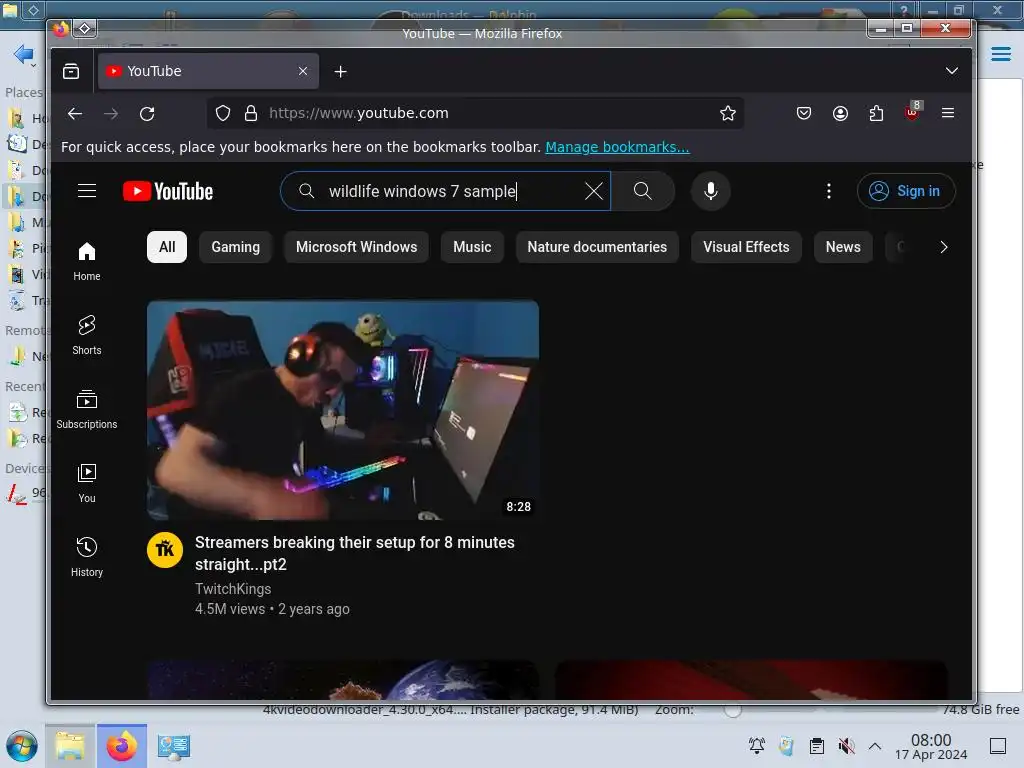Open video title Streamers breaking their setup
This screenshot has height=768, width=1024.
pos(355,553)
